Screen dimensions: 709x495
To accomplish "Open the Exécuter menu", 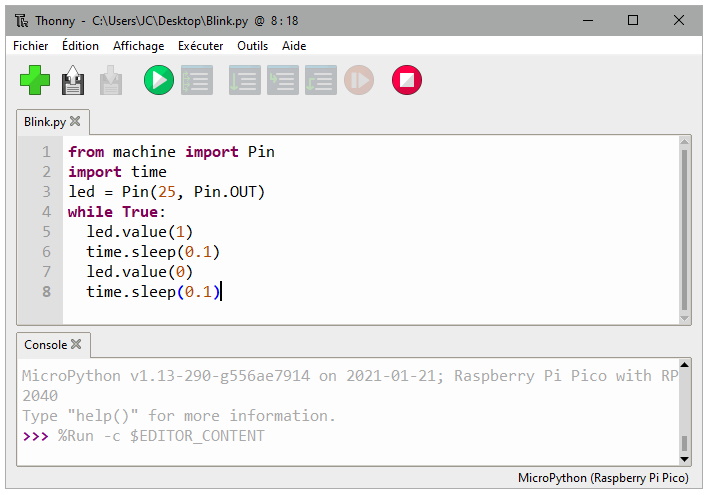I will 200,46.
